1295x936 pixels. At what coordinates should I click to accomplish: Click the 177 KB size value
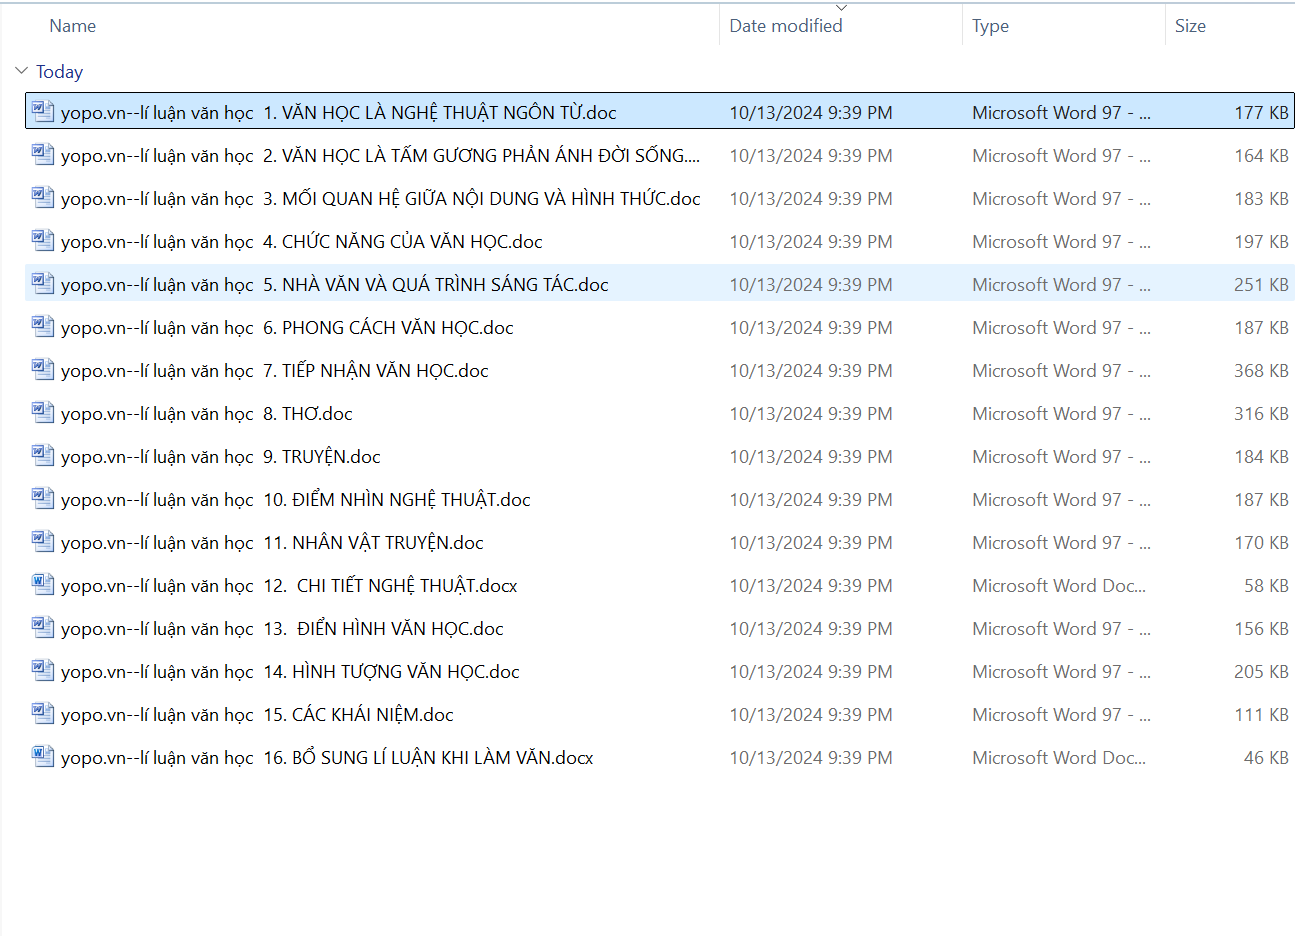point(1261,113)
